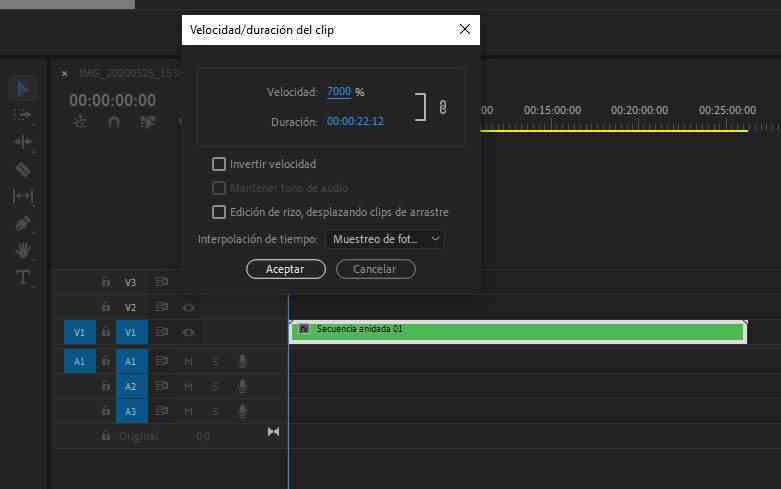Screen dimensions: 781x489
Task: Toggle sync lock for track V3
Action: [x=161, y=282]
